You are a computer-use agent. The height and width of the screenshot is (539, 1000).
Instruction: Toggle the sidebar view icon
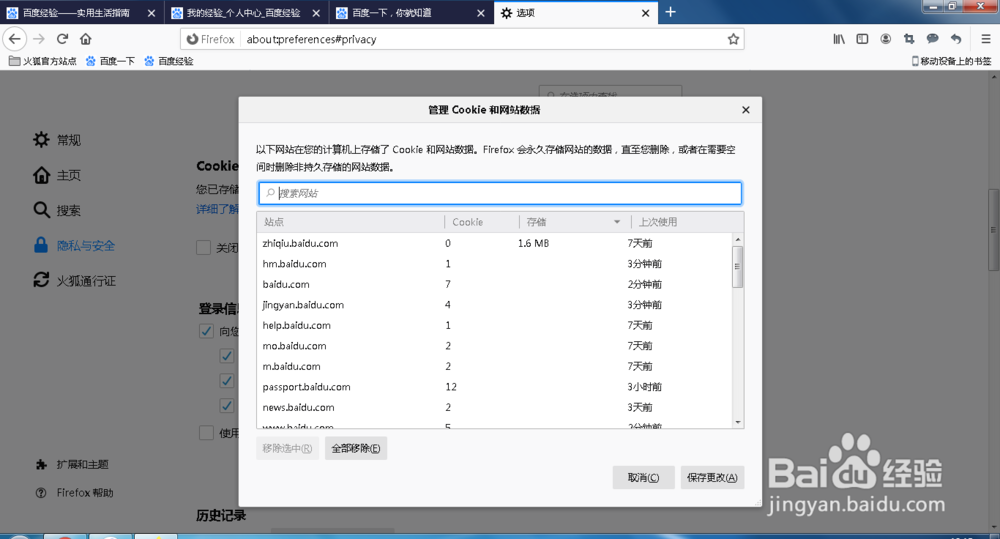coord(862,39)
